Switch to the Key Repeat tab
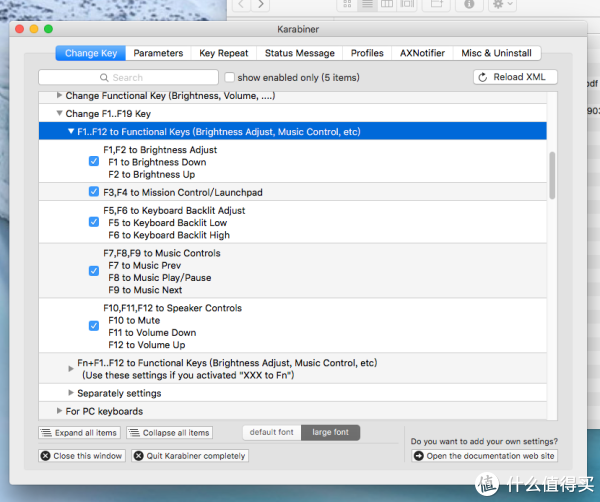The width and height of the screenshot is (600, 502). tap(223, 53)
